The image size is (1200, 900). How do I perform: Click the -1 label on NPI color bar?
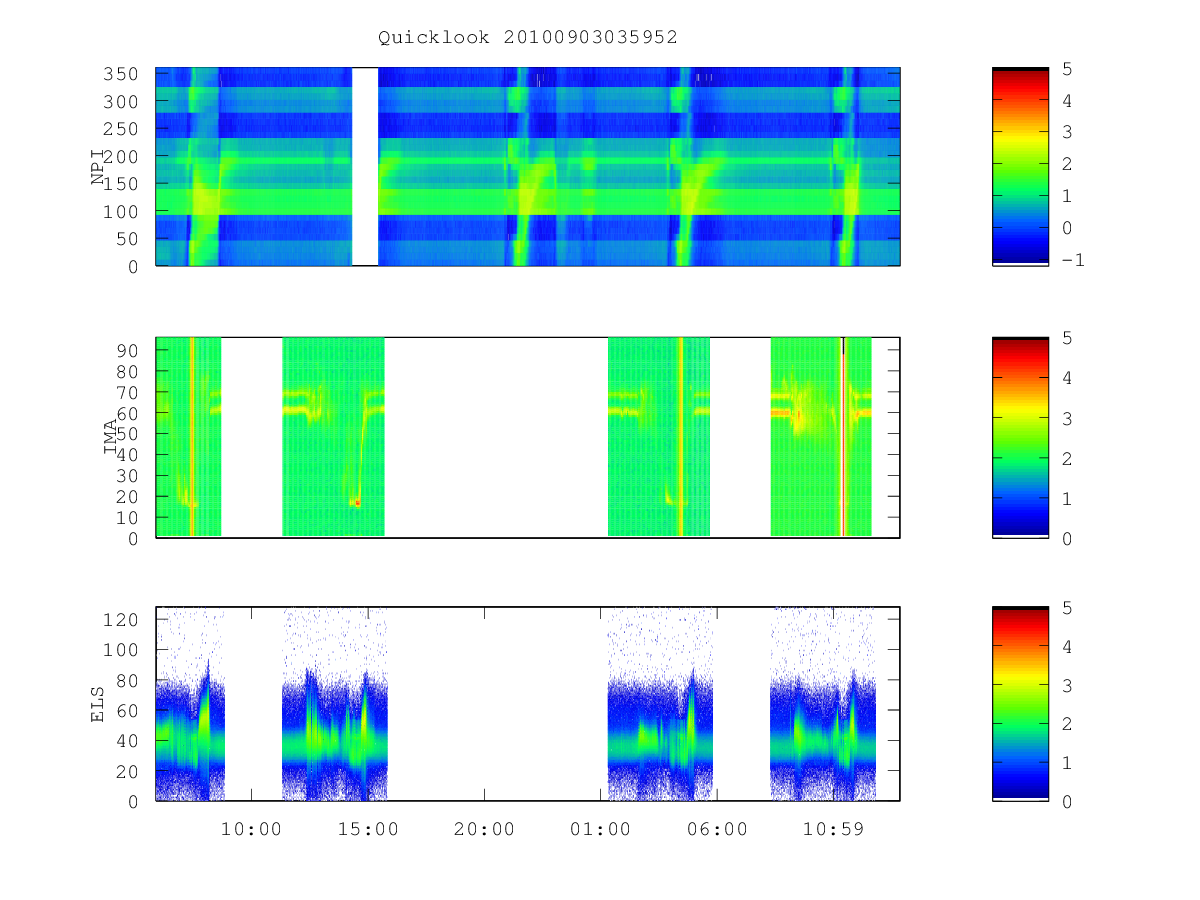point(1075,260)
